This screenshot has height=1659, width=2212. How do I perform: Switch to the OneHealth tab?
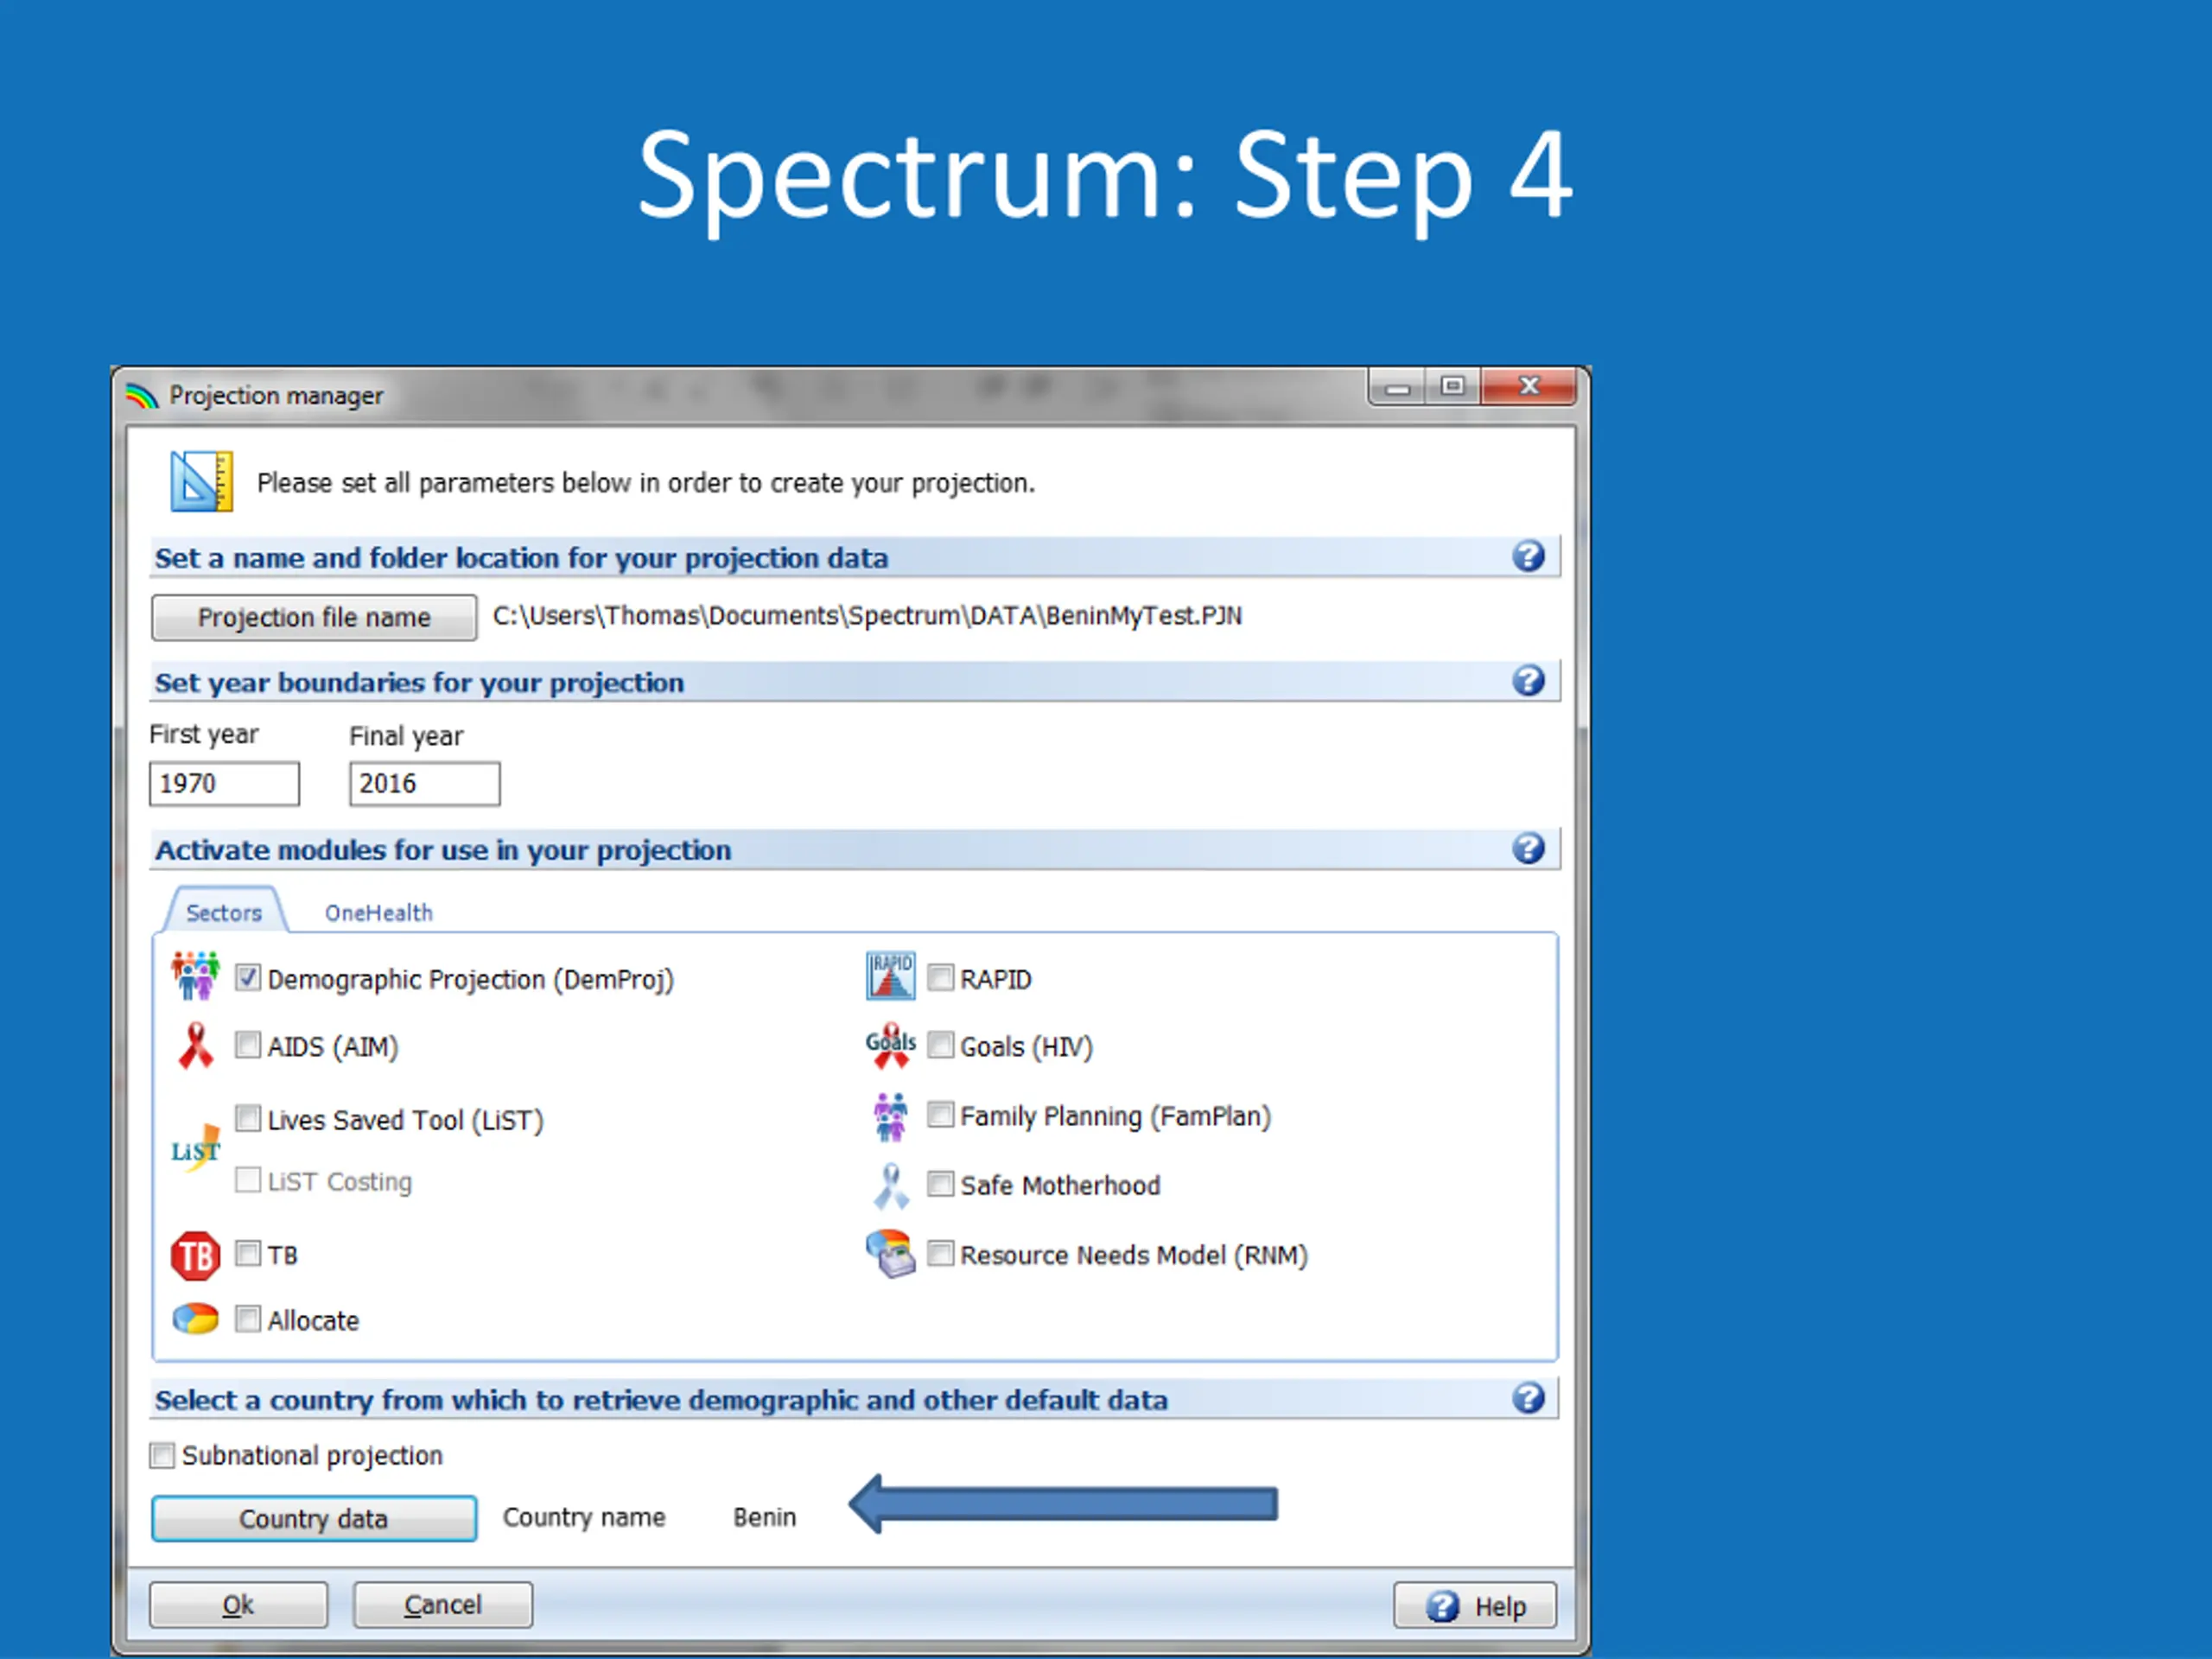(378, 912)
